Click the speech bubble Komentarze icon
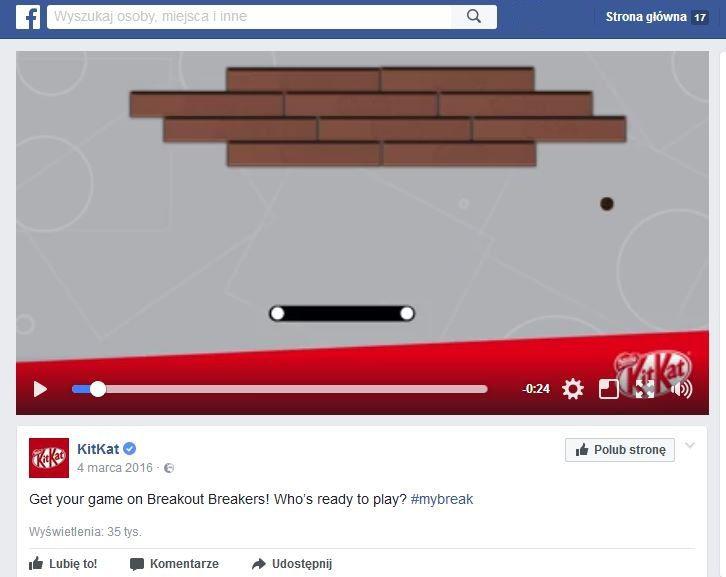The image size is (726, 577). coord(137,564)
